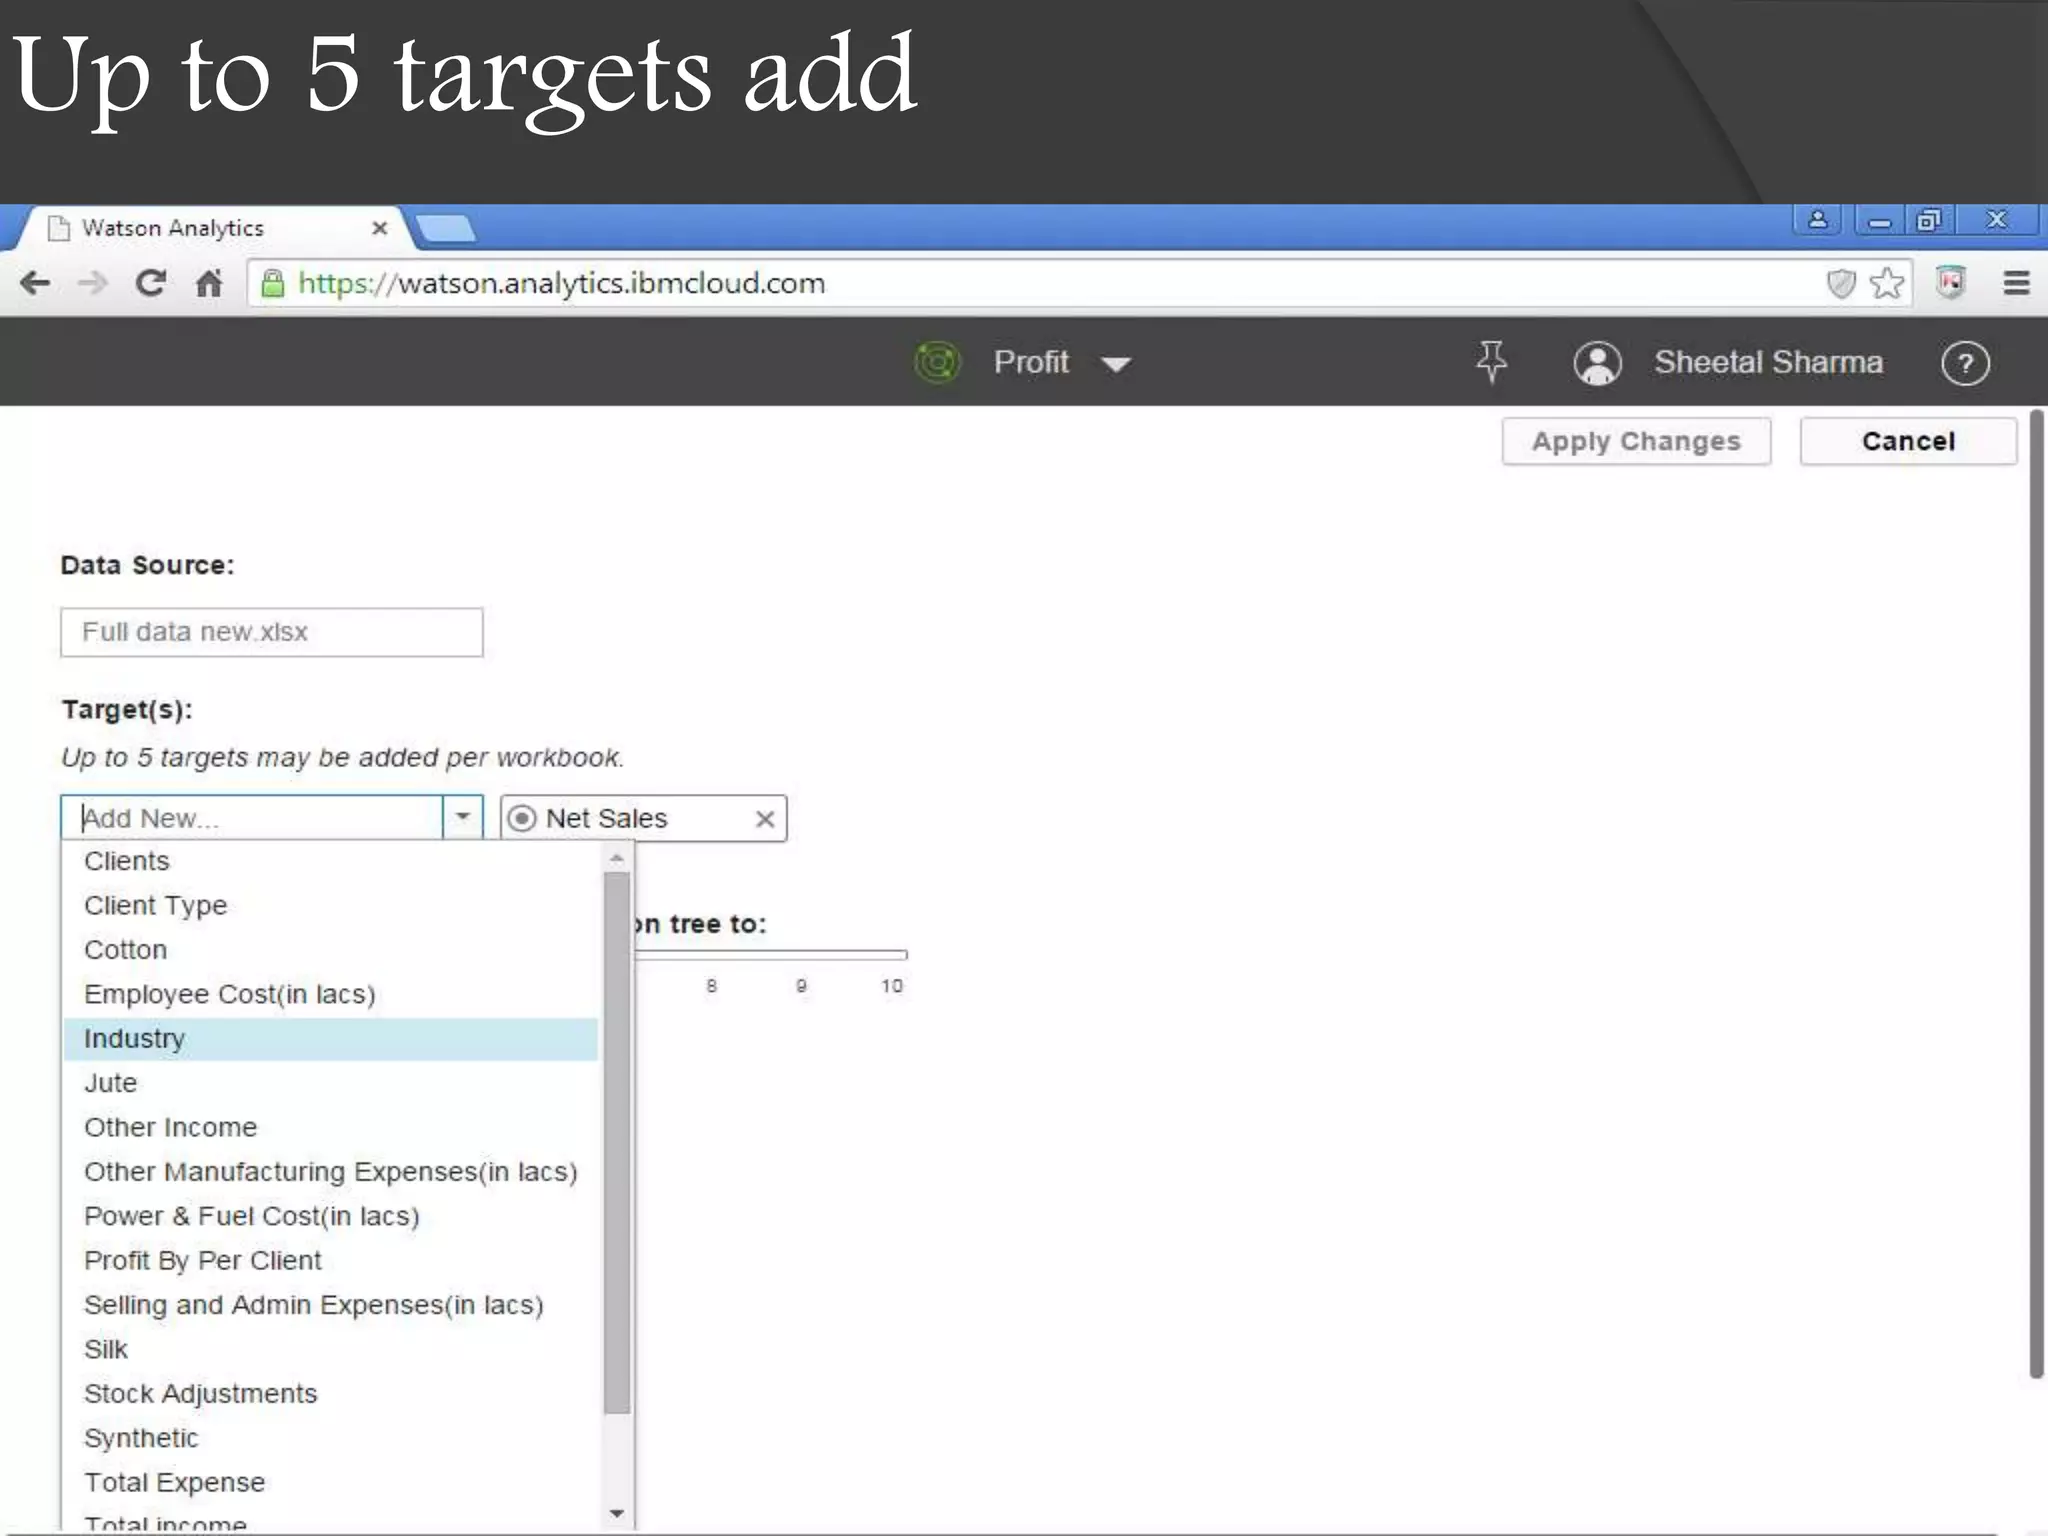Select Synthetic option in list
This screenshot has height=1536, width=2048.
pos(331,1438)
